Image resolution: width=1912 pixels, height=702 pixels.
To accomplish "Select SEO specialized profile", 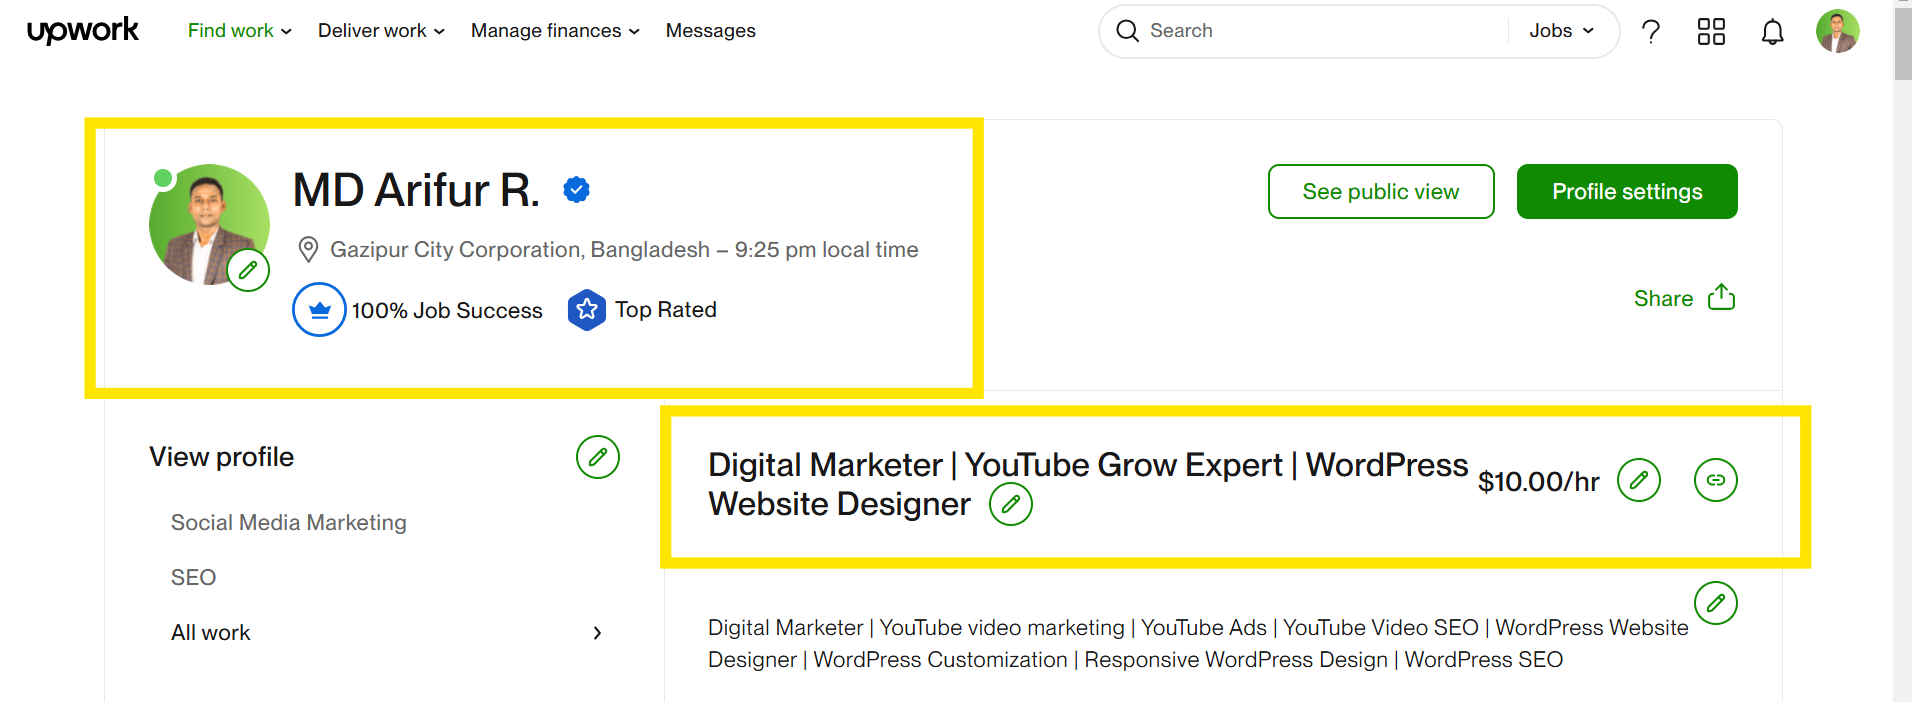I will [193, 577].
